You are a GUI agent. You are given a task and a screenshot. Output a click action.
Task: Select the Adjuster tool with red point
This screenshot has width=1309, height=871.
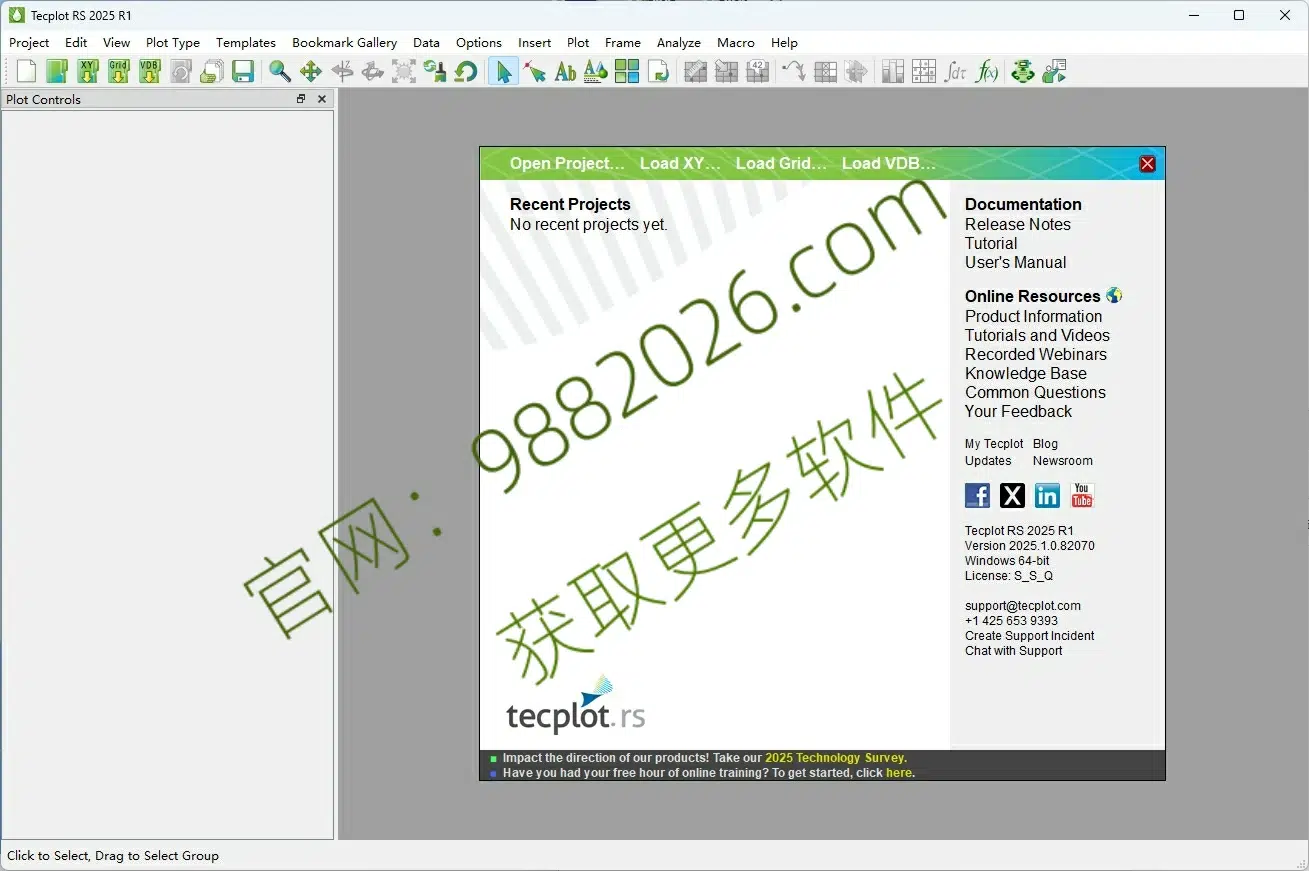(x=534, y=71)
